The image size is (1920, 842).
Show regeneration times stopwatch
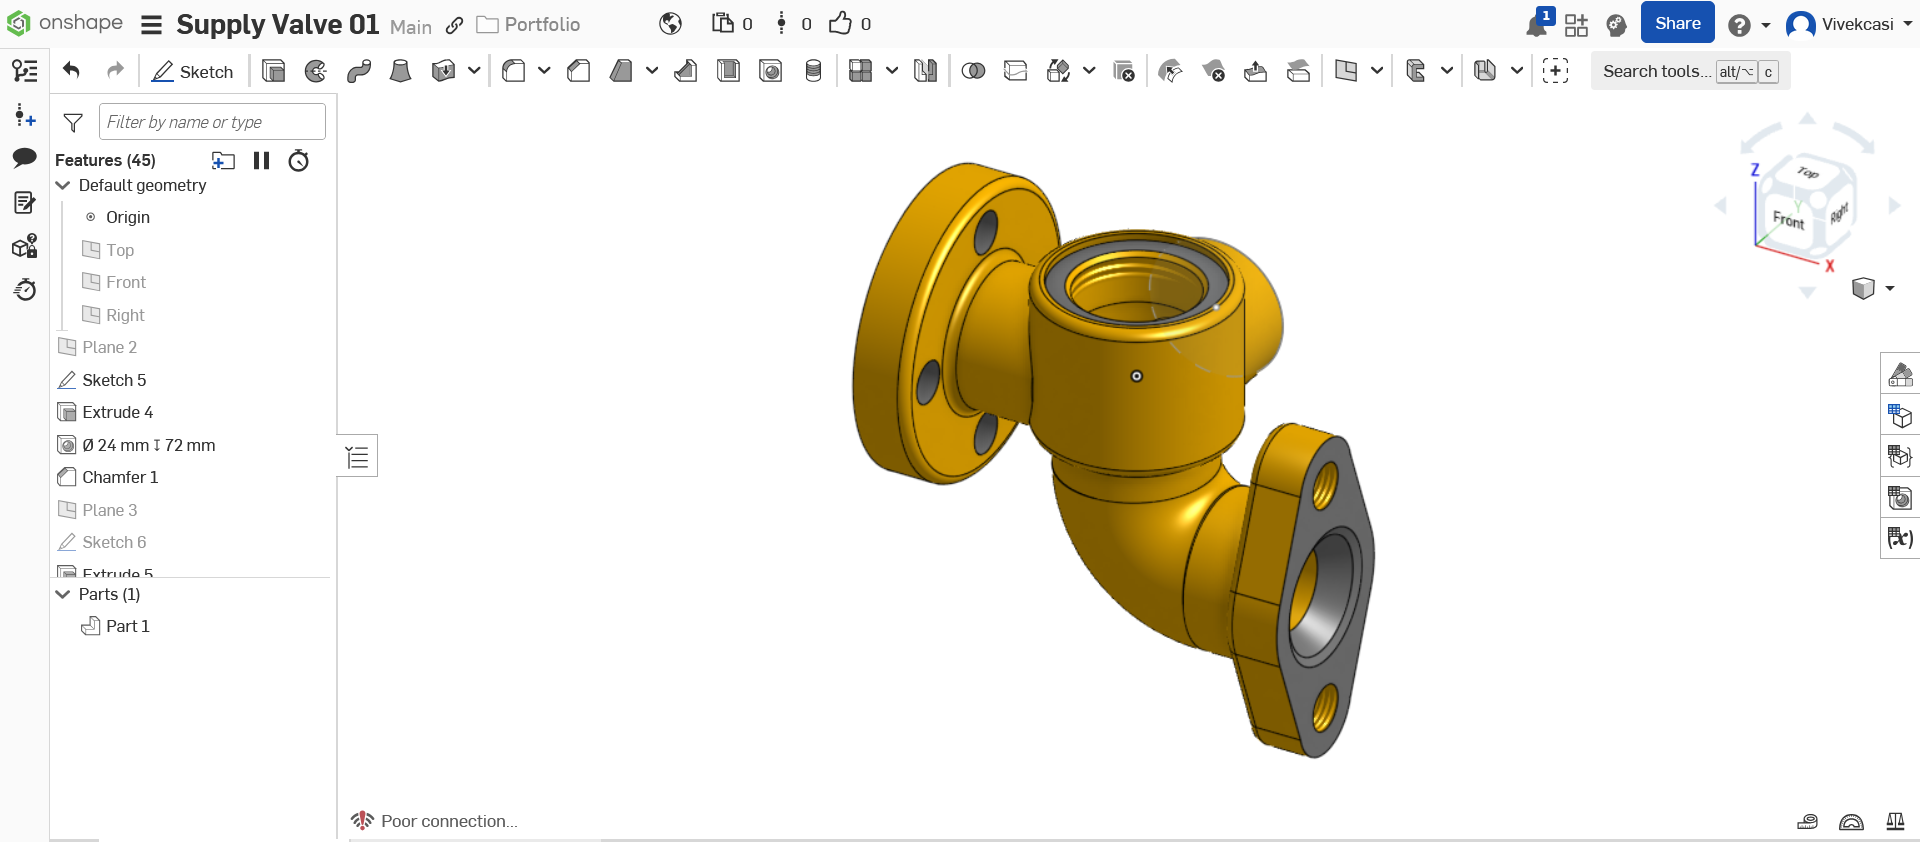click(x=298, y=160)
